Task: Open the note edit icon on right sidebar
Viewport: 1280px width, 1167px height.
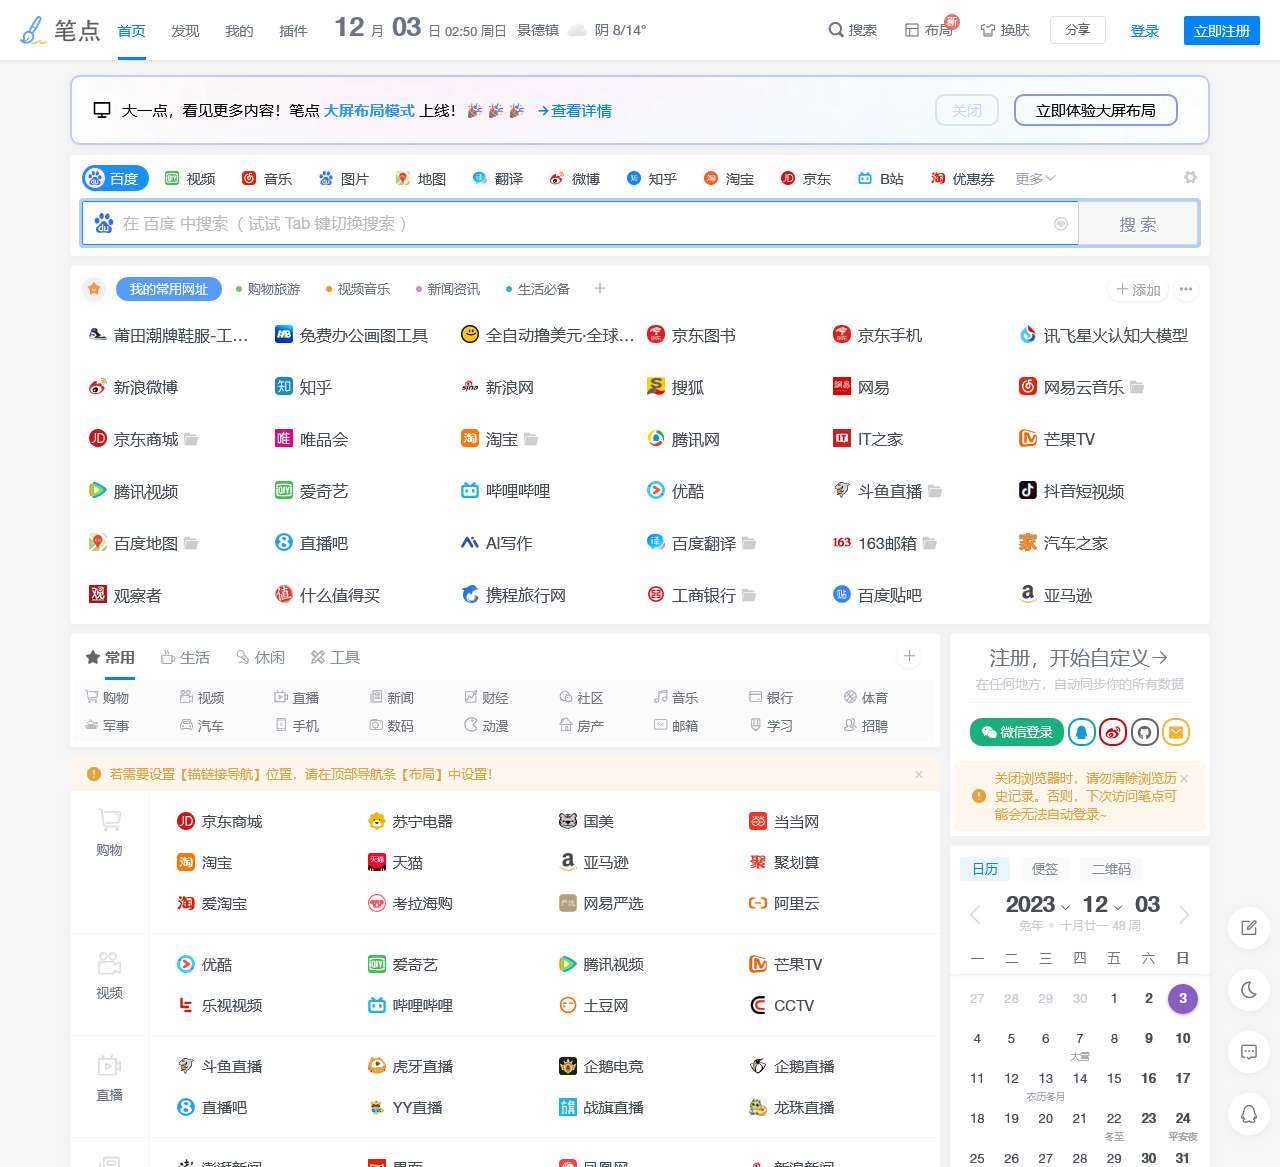Action: (1249, 928)
